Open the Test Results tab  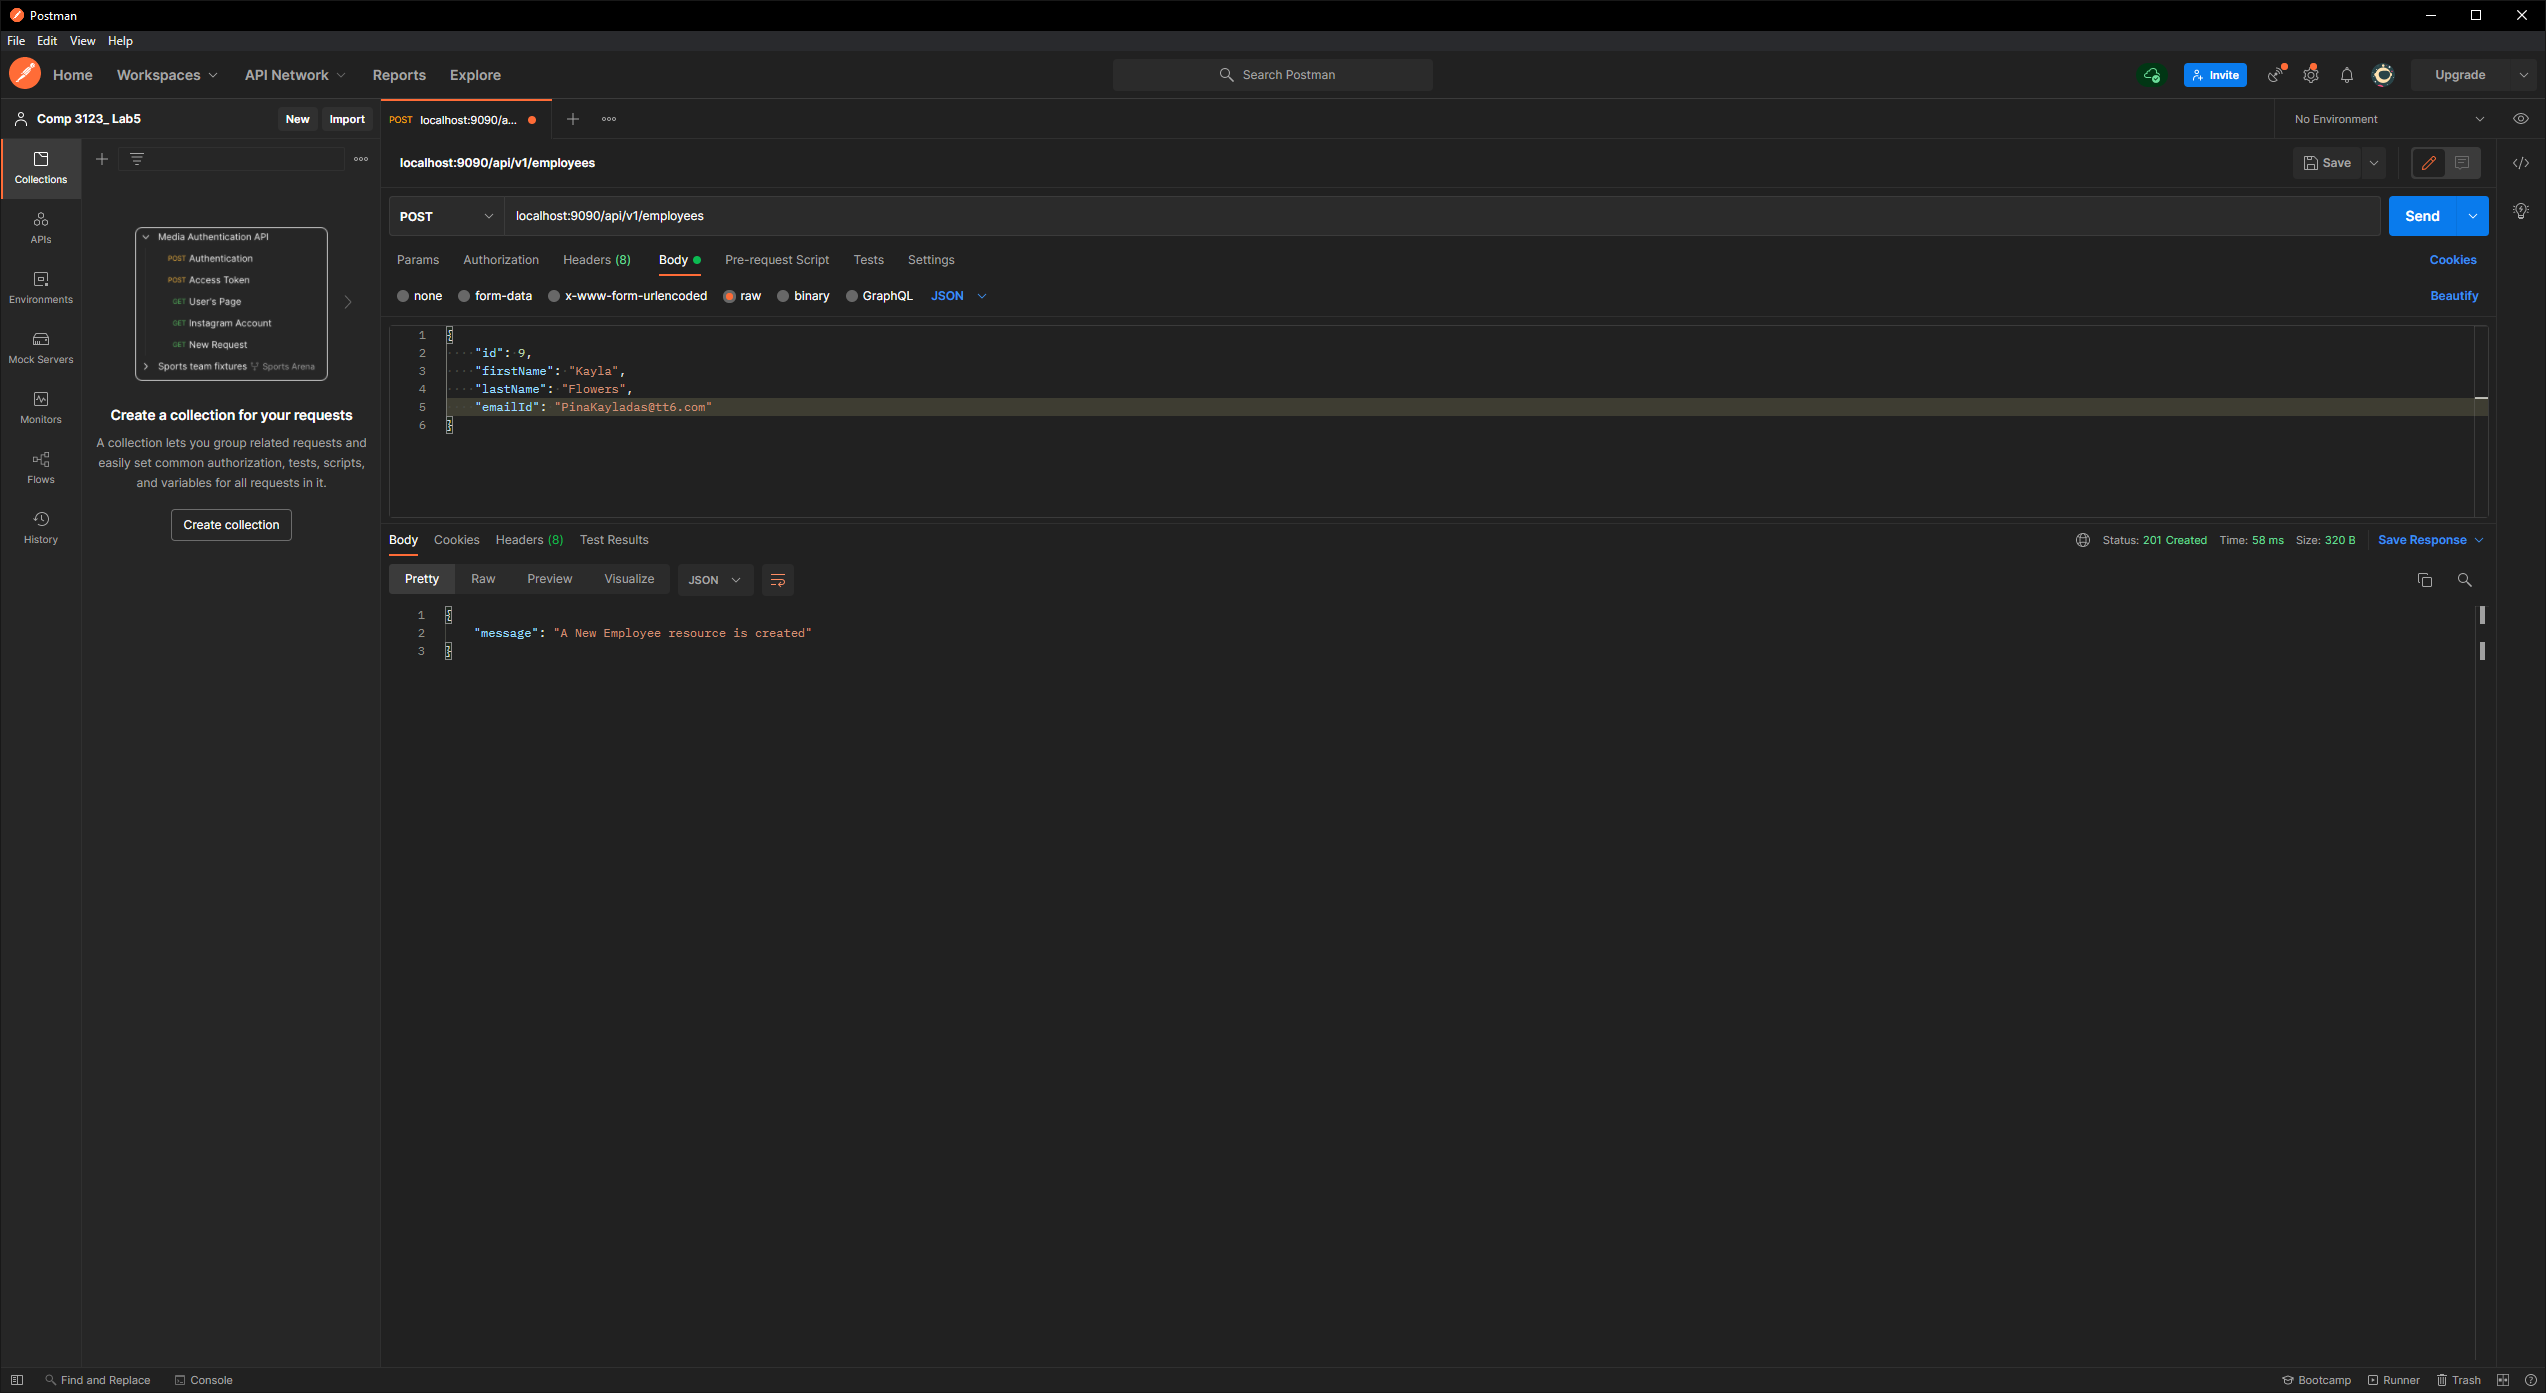[x=613, y=540]
